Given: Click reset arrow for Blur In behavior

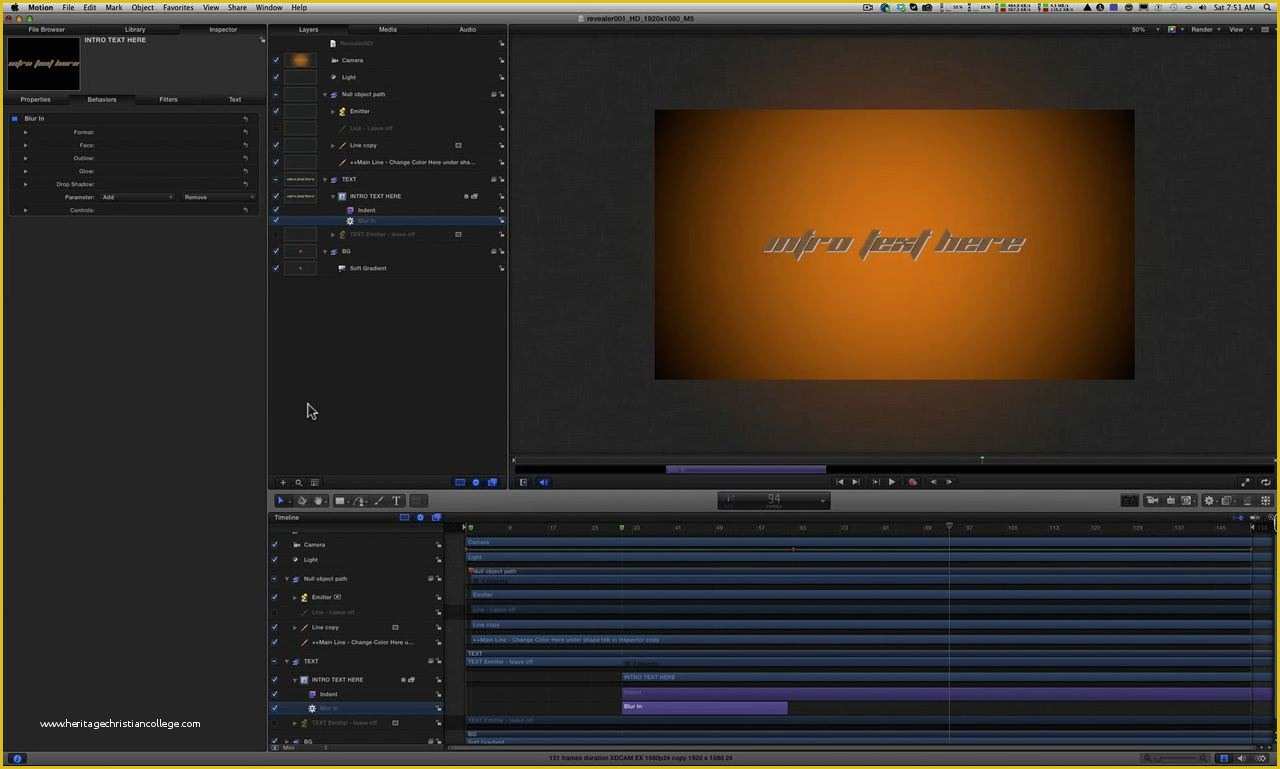Looking at the screenshot, I should pos(245,119).
